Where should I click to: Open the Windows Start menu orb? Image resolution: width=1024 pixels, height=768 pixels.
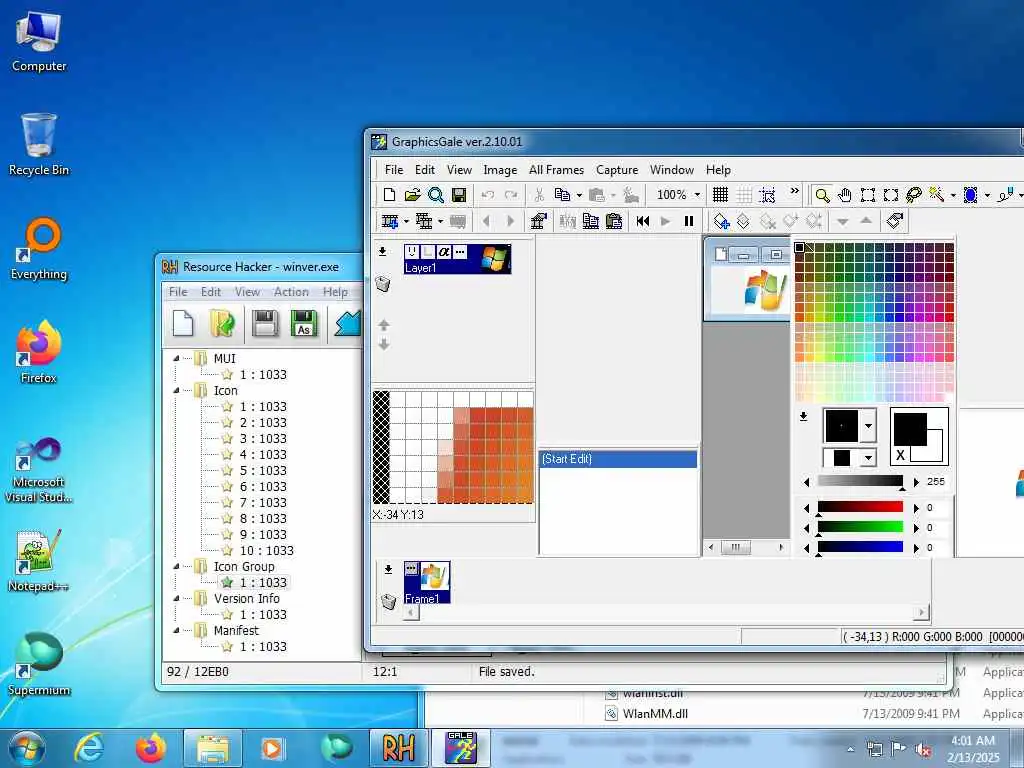point(27,748)
